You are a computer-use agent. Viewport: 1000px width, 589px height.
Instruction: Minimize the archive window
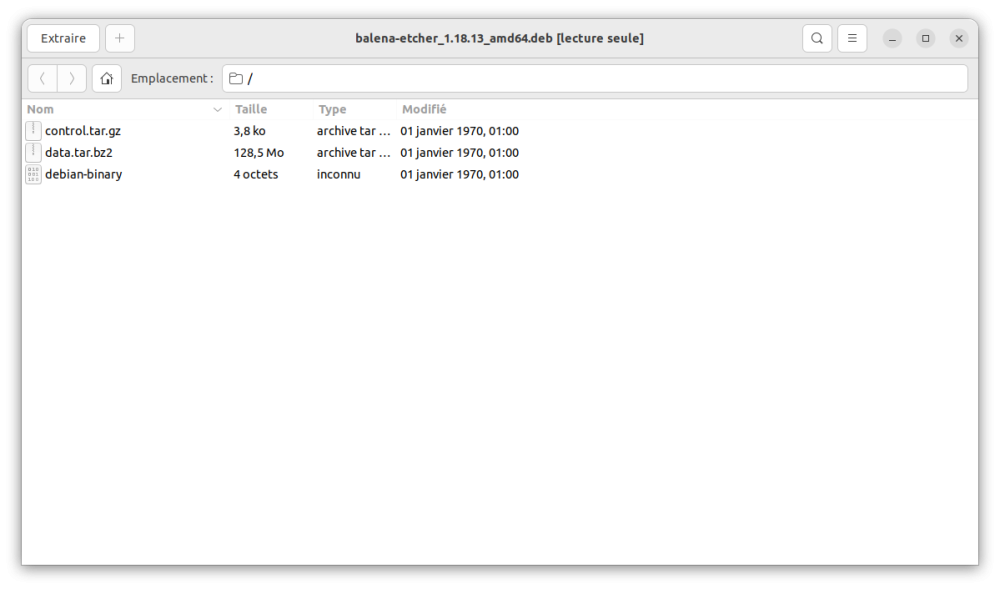click(x=892, y=38)
